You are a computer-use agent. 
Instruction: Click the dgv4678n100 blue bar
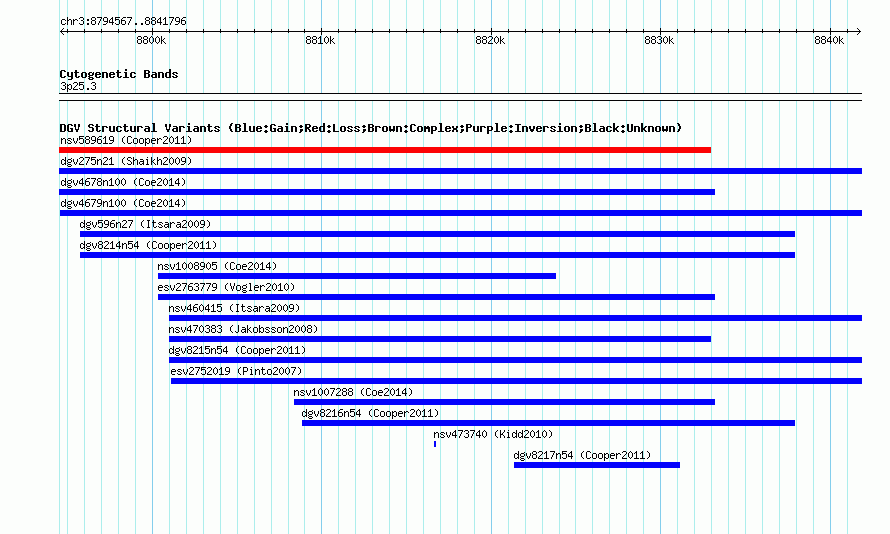pos(387,192)
